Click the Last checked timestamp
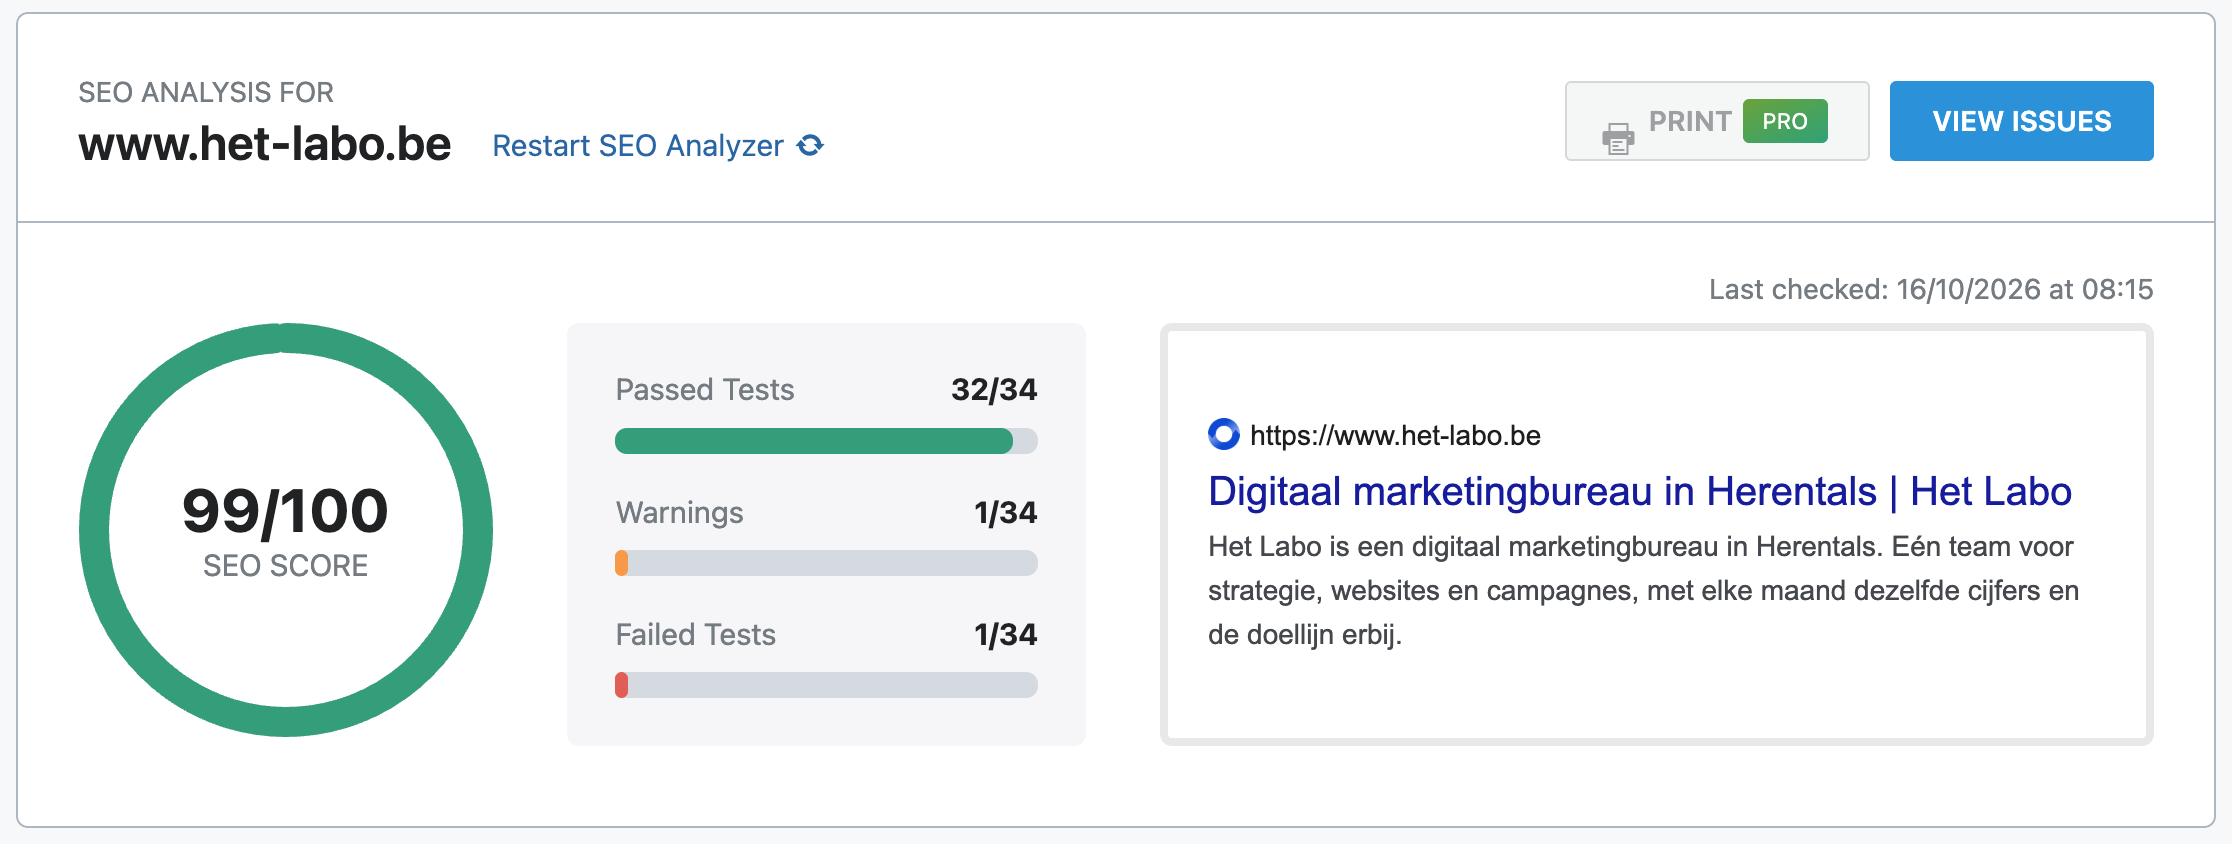Screen dimensions: 2232x844 click(x=1931, y=290)
